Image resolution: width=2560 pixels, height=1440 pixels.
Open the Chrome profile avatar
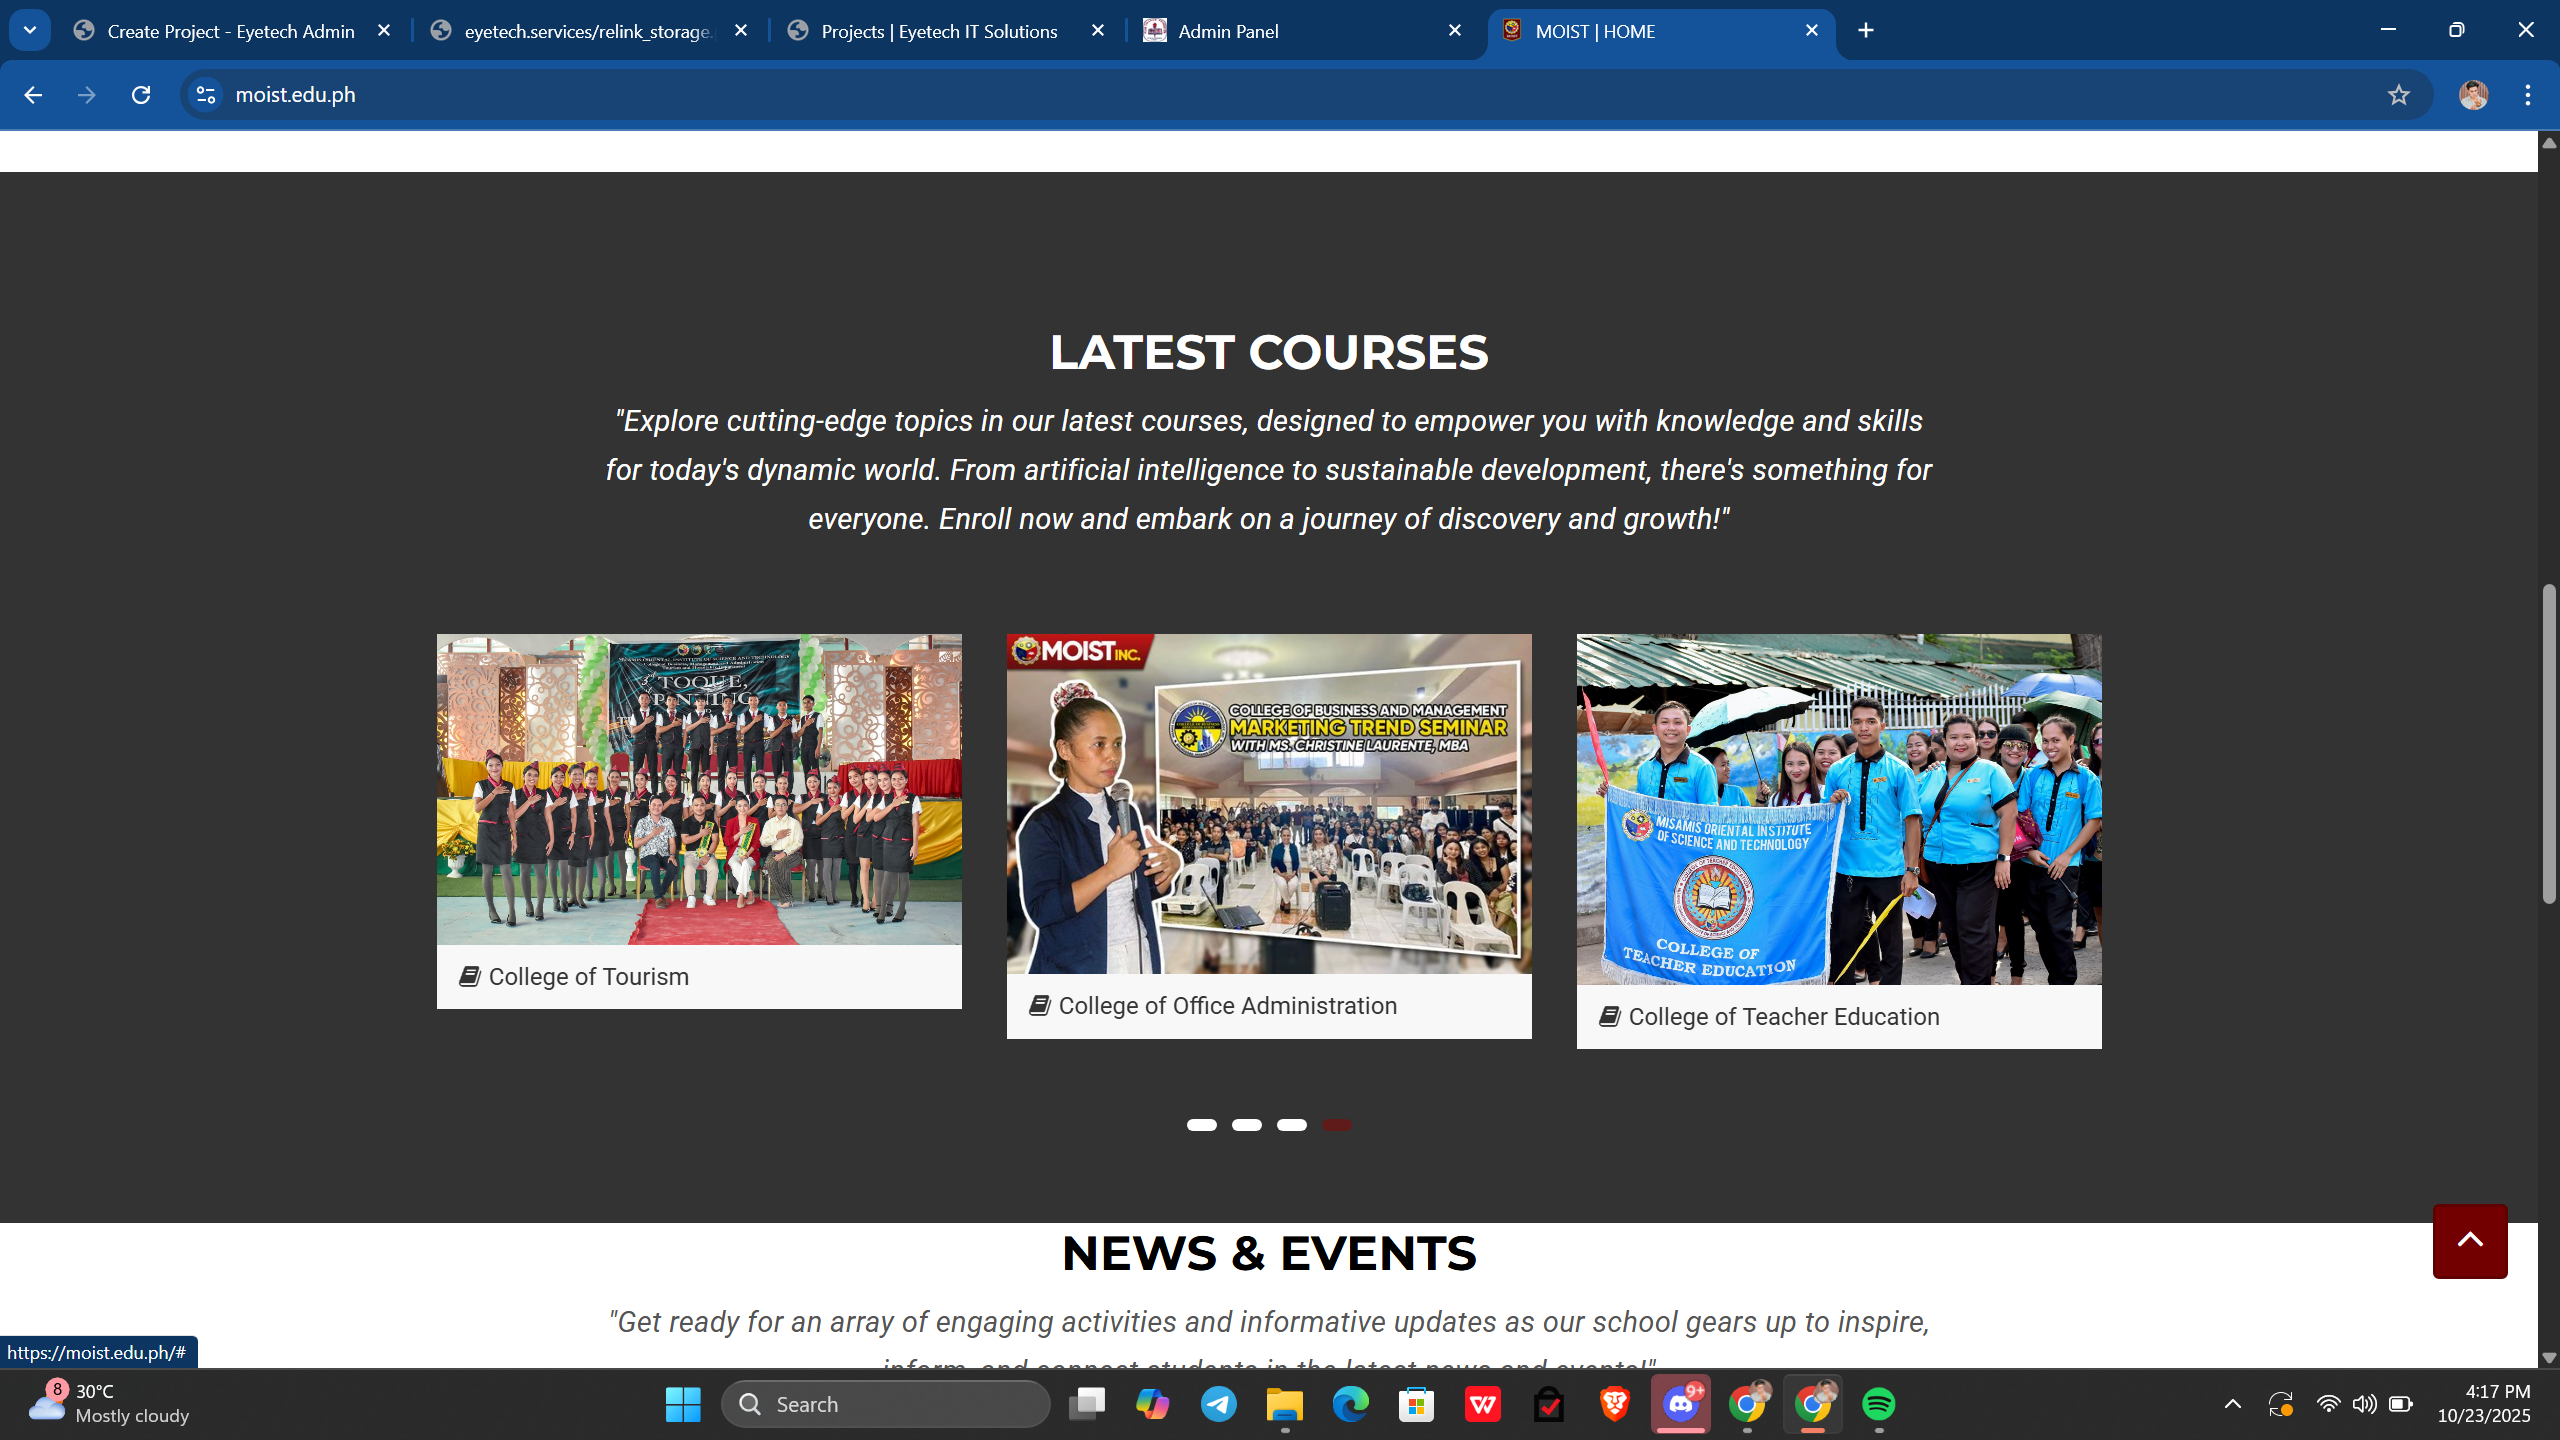point(2473,95)
